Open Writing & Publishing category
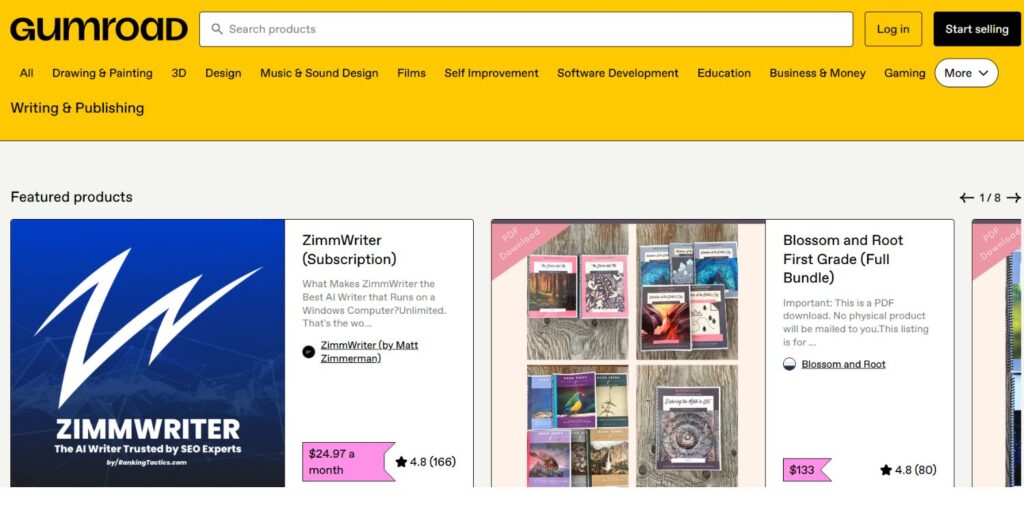This screenshot has height=524, width=1024. 77,108
